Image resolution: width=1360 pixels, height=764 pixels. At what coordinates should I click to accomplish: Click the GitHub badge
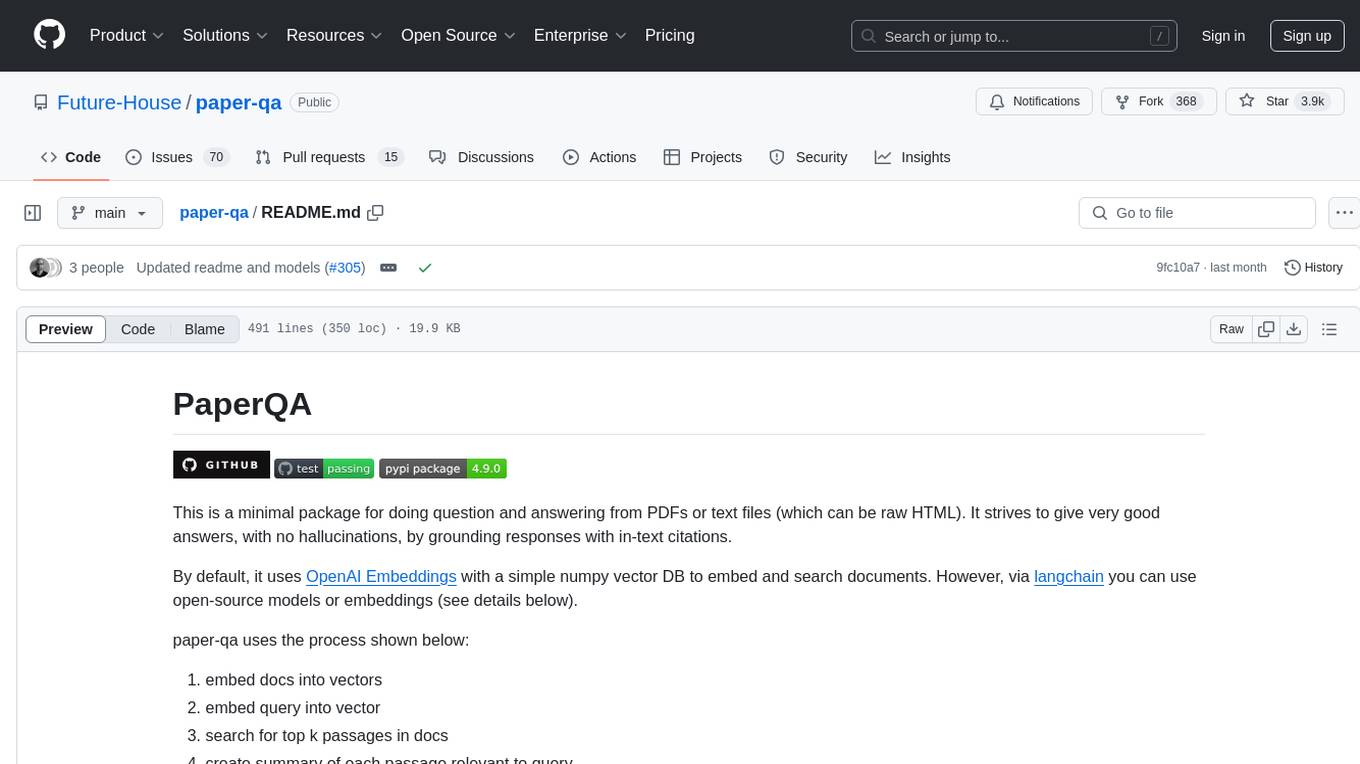click(x=221, y=465)
